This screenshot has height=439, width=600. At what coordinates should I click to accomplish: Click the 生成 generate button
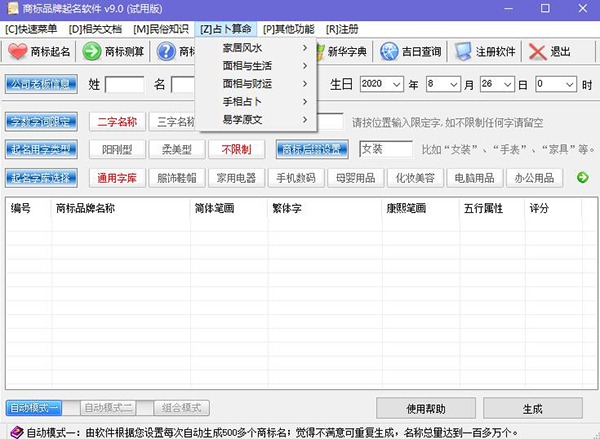coord(532,409)
